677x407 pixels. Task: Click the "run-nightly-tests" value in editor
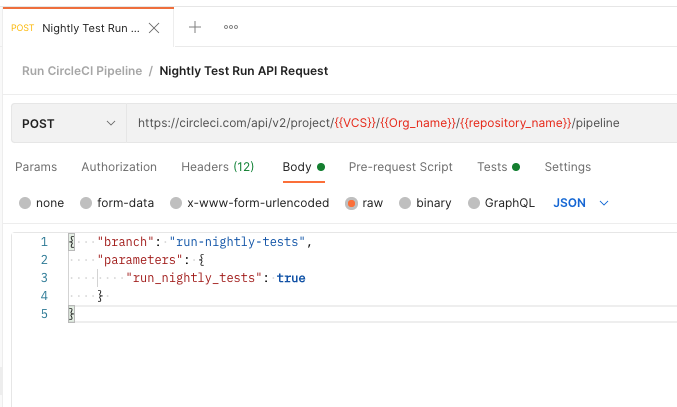[237, 242]
